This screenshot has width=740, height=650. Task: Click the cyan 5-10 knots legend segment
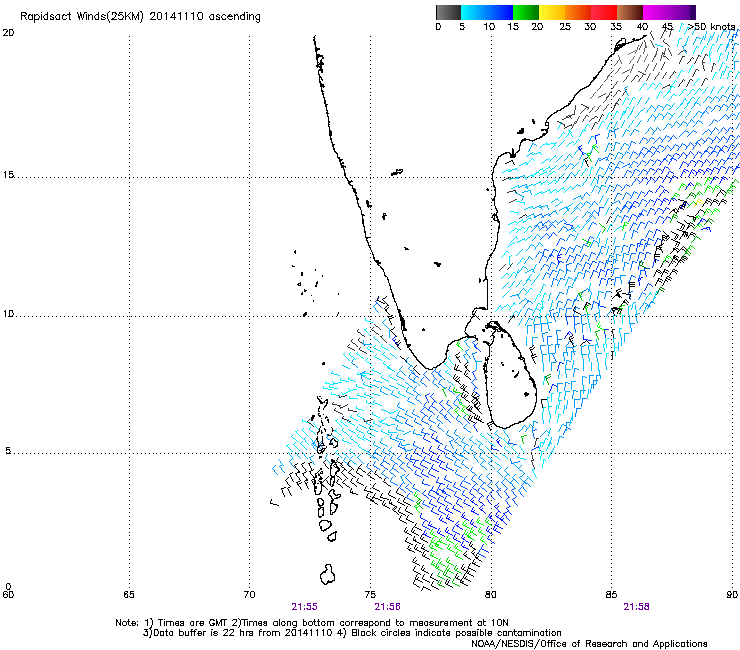[x=474, y=12]
